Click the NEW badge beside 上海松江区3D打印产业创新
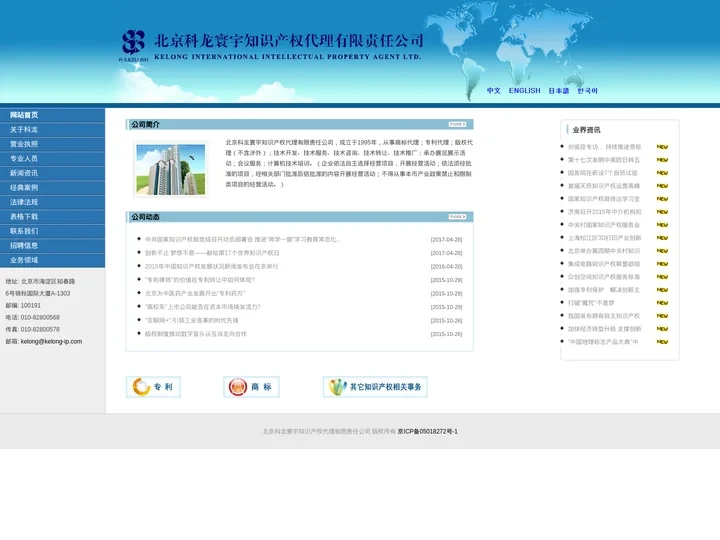Screen dimensions: 720x540 [662, 238]
